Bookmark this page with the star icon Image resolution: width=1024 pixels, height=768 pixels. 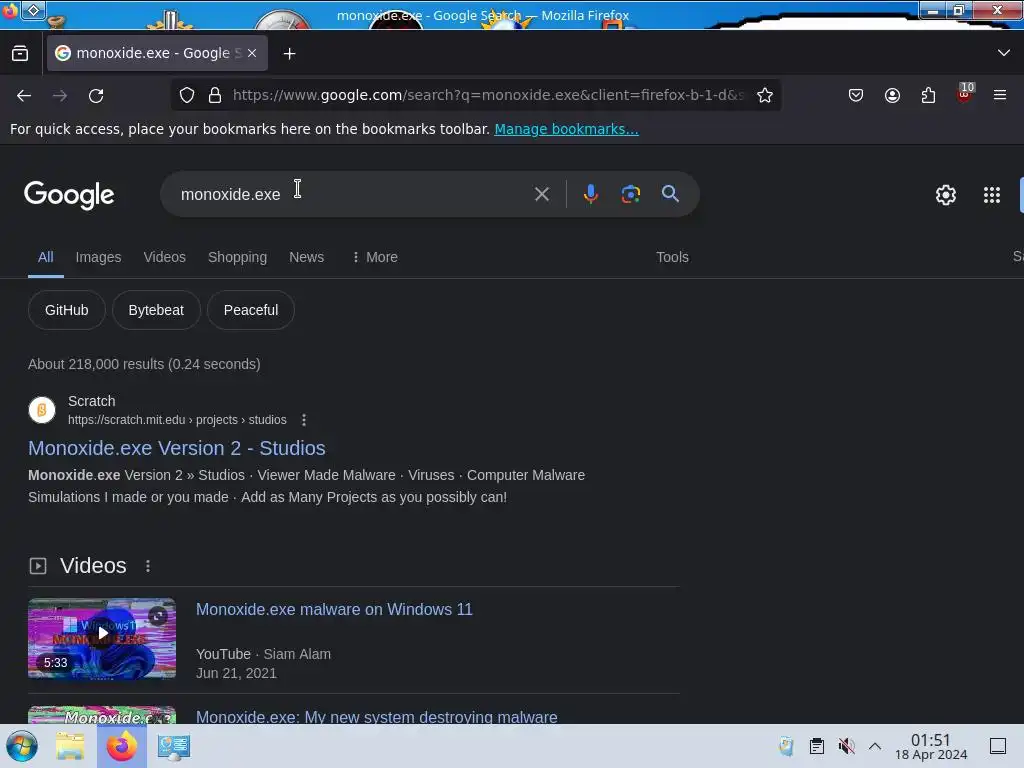(x=765, y=95)
